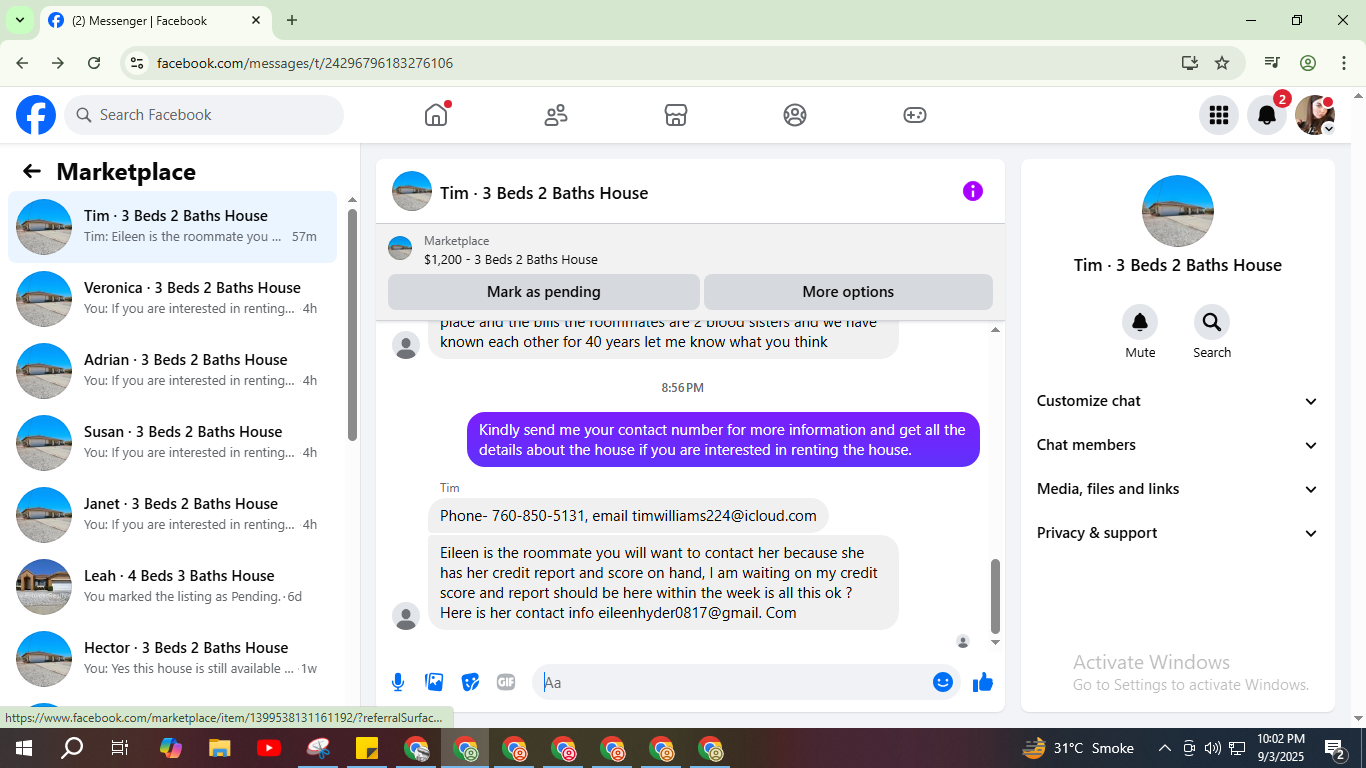Open File Explorer from the taskbar
The image size is (1366, 768).
coord(220,748)
